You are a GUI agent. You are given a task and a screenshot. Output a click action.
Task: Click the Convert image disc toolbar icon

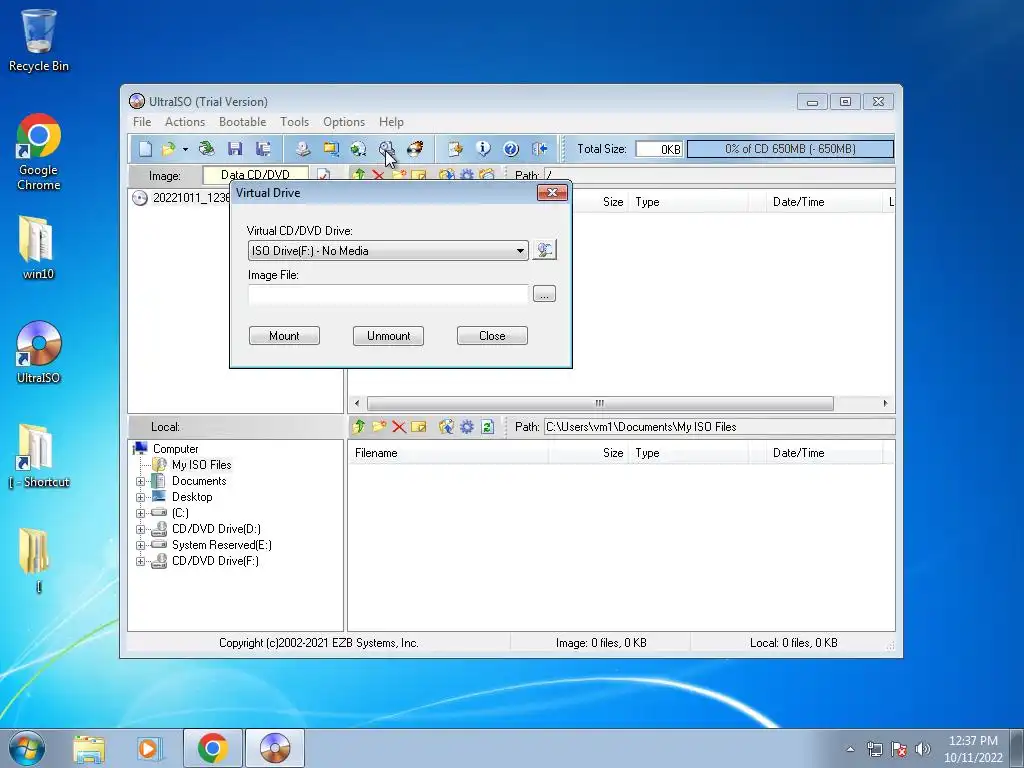tap(359, 149)
